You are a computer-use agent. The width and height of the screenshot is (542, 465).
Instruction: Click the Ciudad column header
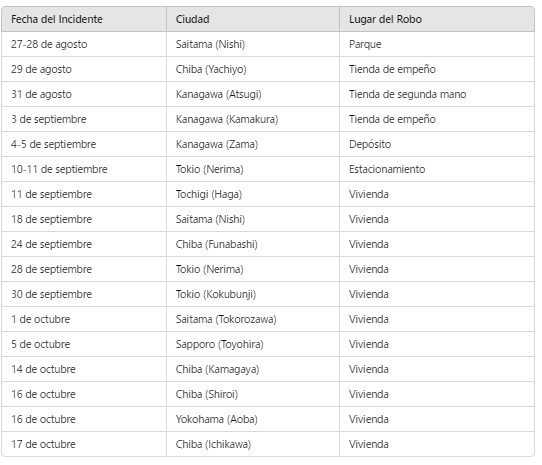click(253, 19)
